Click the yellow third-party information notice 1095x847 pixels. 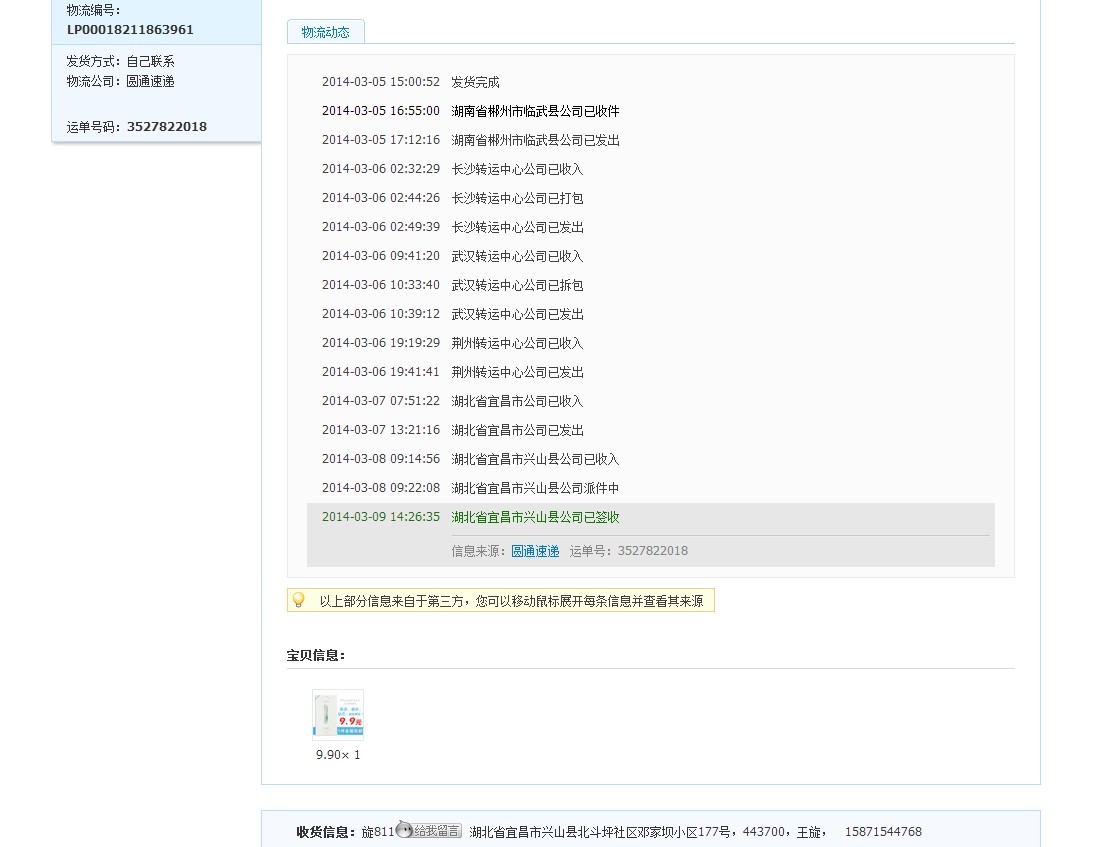[501, 601]
